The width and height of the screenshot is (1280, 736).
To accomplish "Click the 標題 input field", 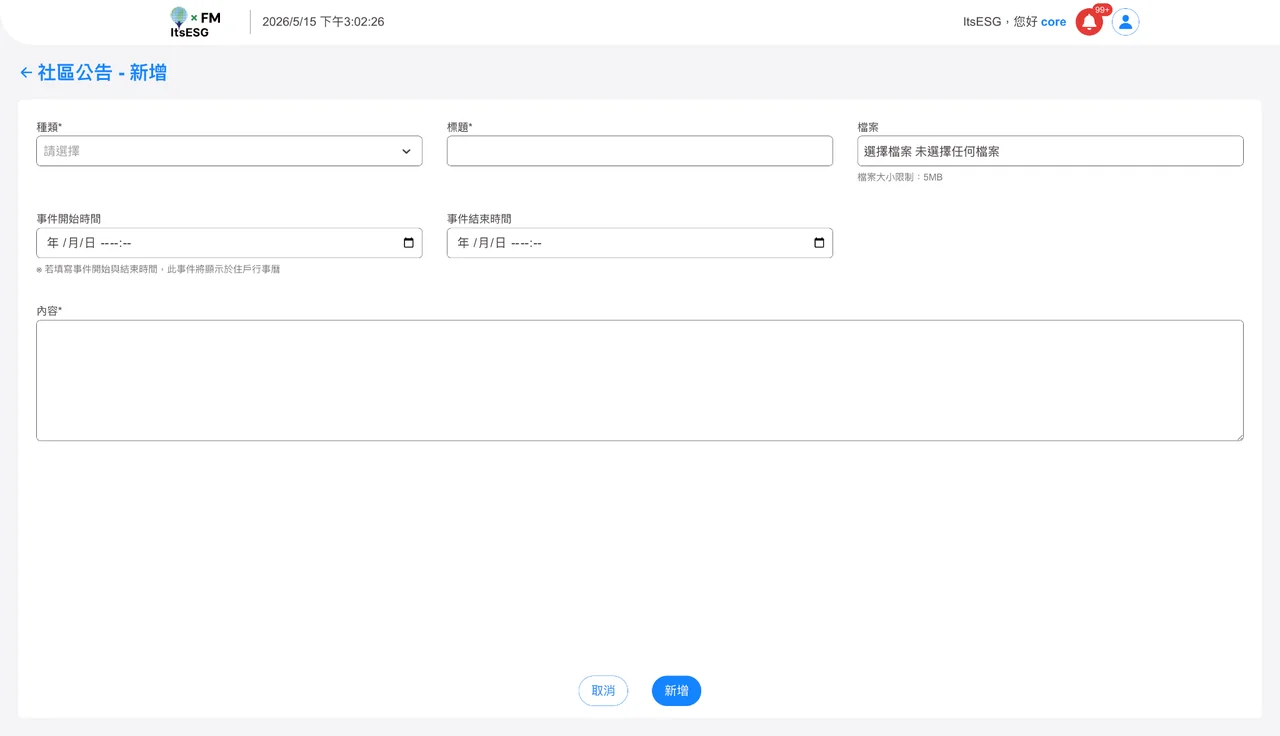I will point(640,151).
